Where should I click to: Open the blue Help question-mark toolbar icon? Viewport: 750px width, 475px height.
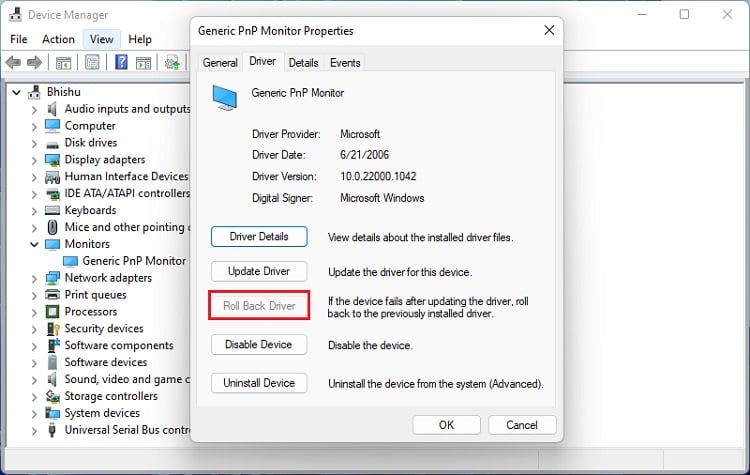pyautogui.click(x=121, y=62)
